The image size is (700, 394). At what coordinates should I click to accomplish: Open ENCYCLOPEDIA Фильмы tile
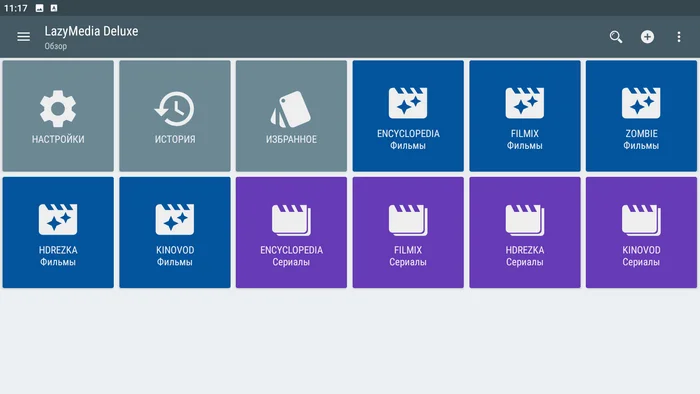[408, 116]
